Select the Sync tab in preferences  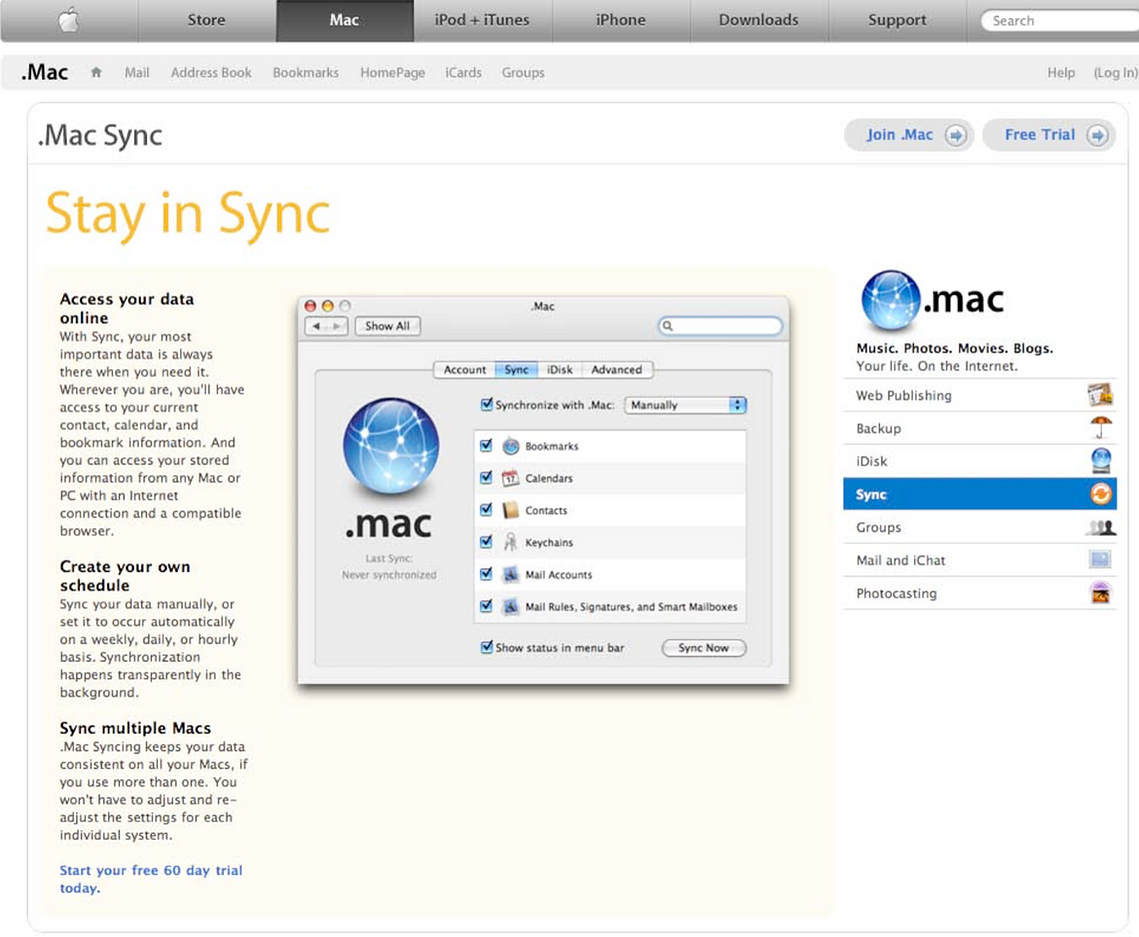tap(516, 369)
